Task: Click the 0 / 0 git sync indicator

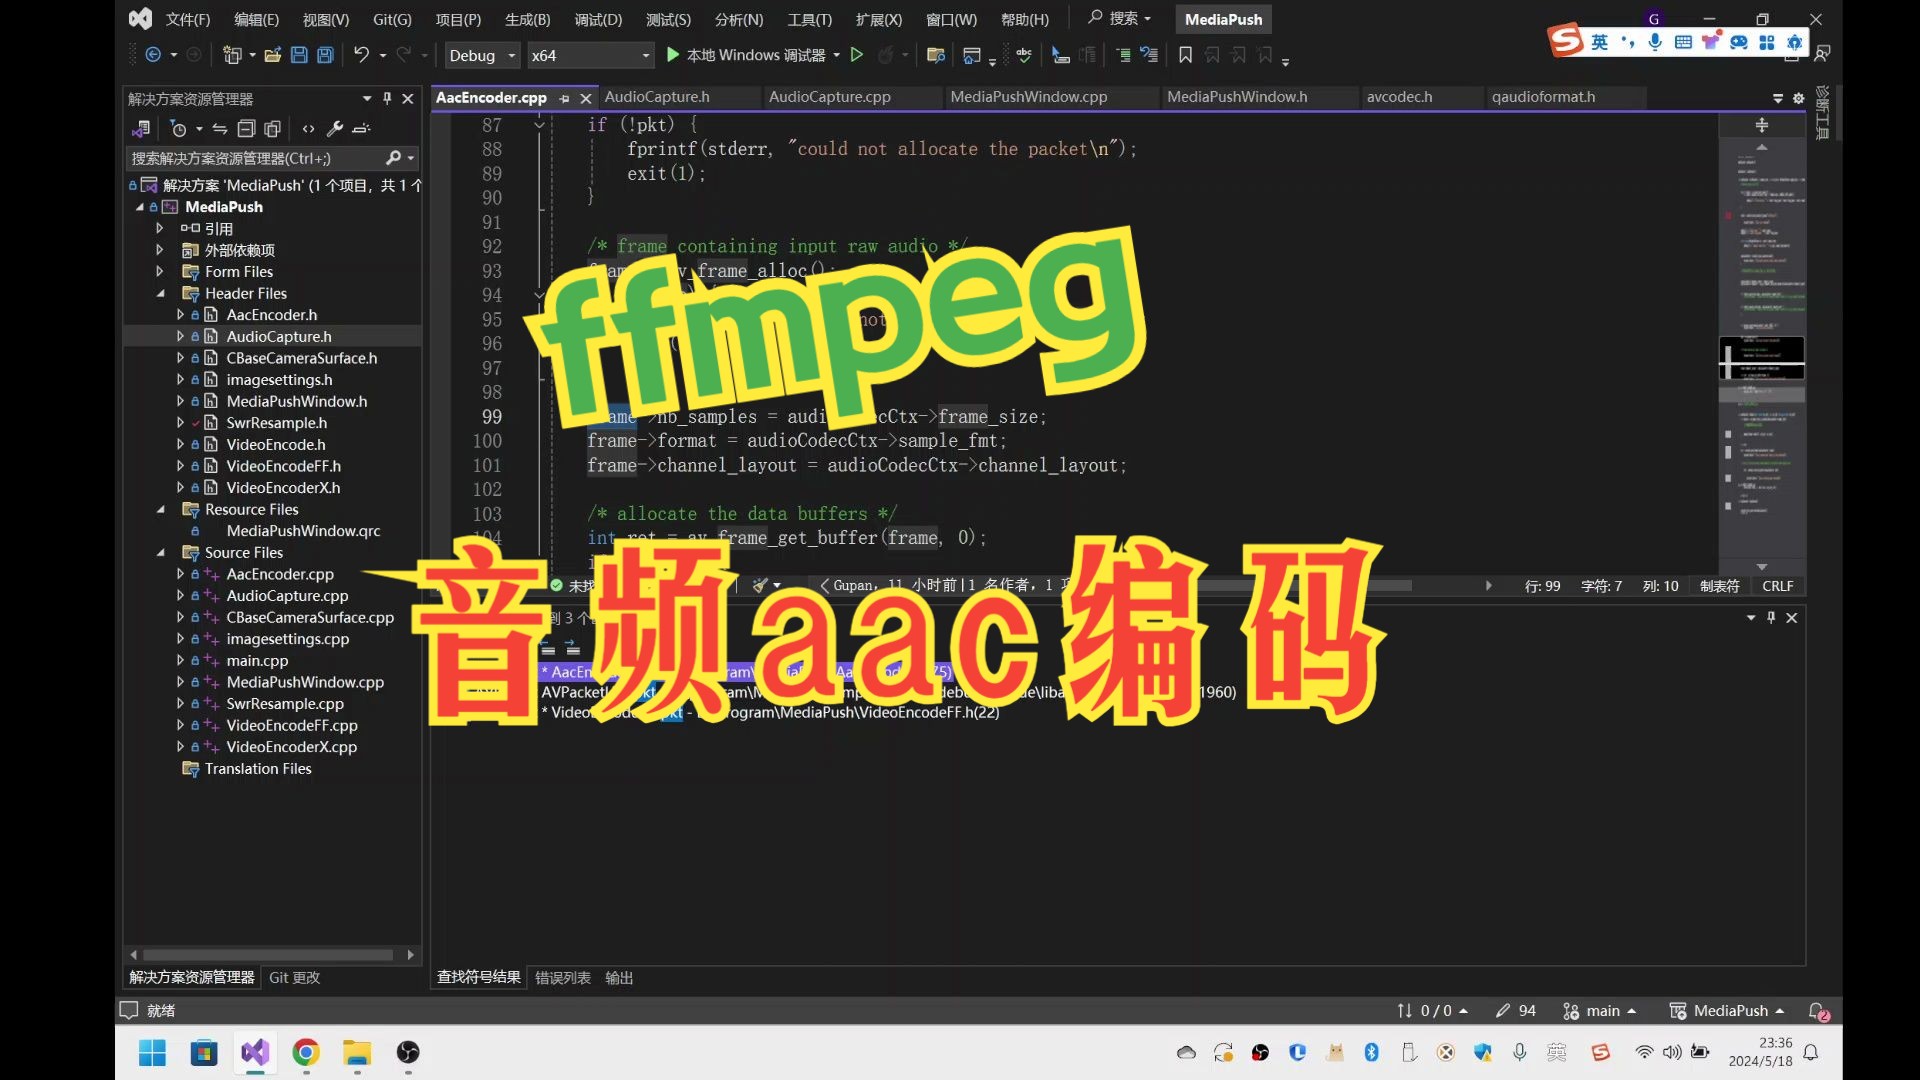Action: [1432, 1011]
